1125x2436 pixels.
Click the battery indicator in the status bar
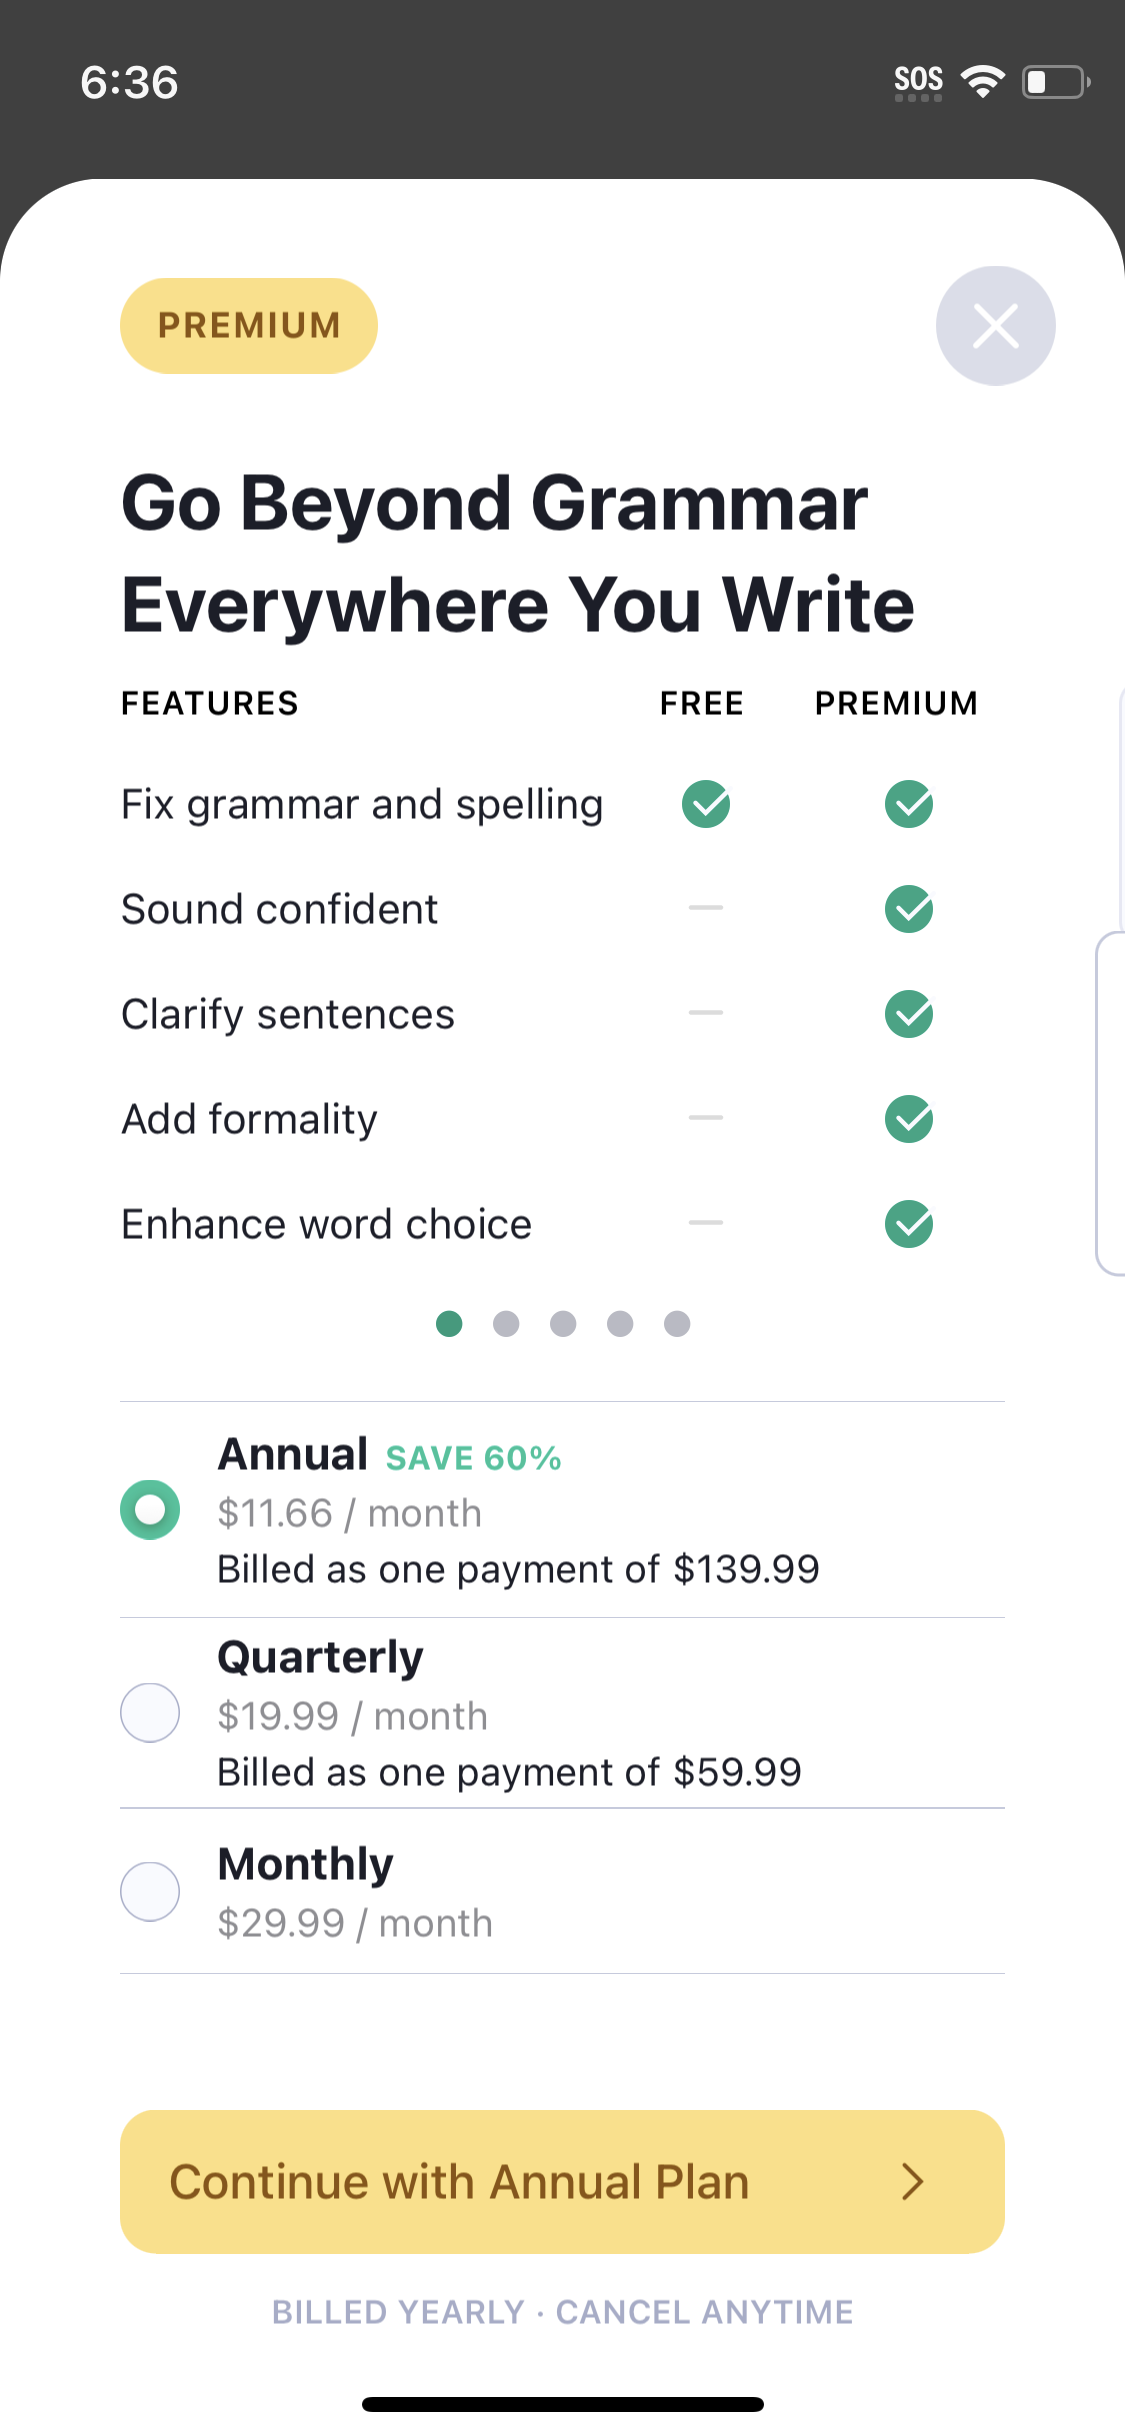click(x=1053, y=83)
